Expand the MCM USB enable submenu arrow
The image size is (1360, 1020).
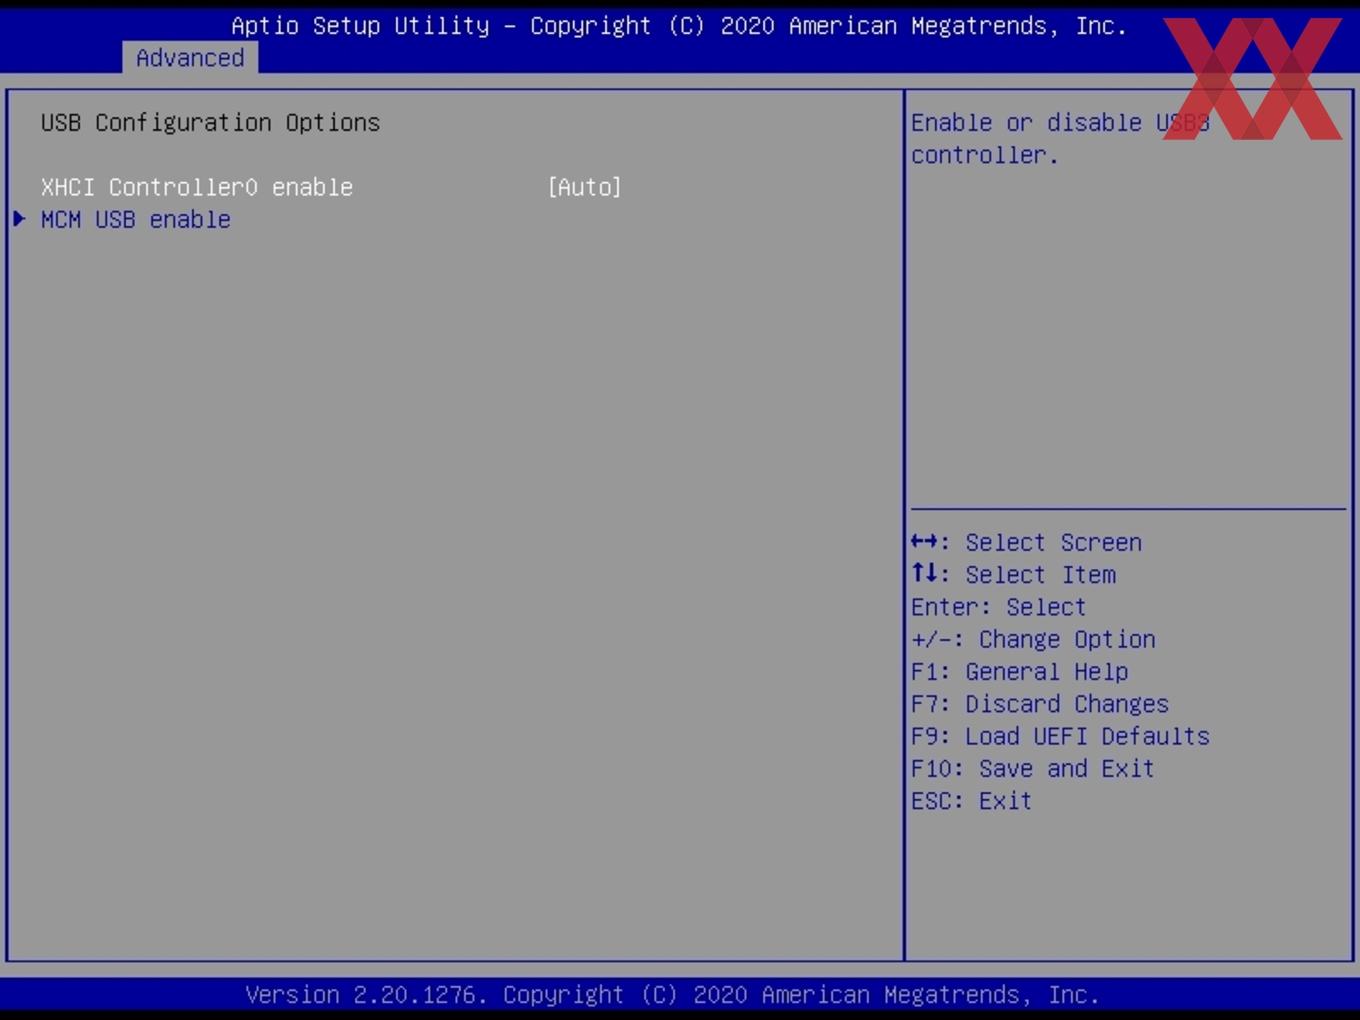tap(19, 219)
